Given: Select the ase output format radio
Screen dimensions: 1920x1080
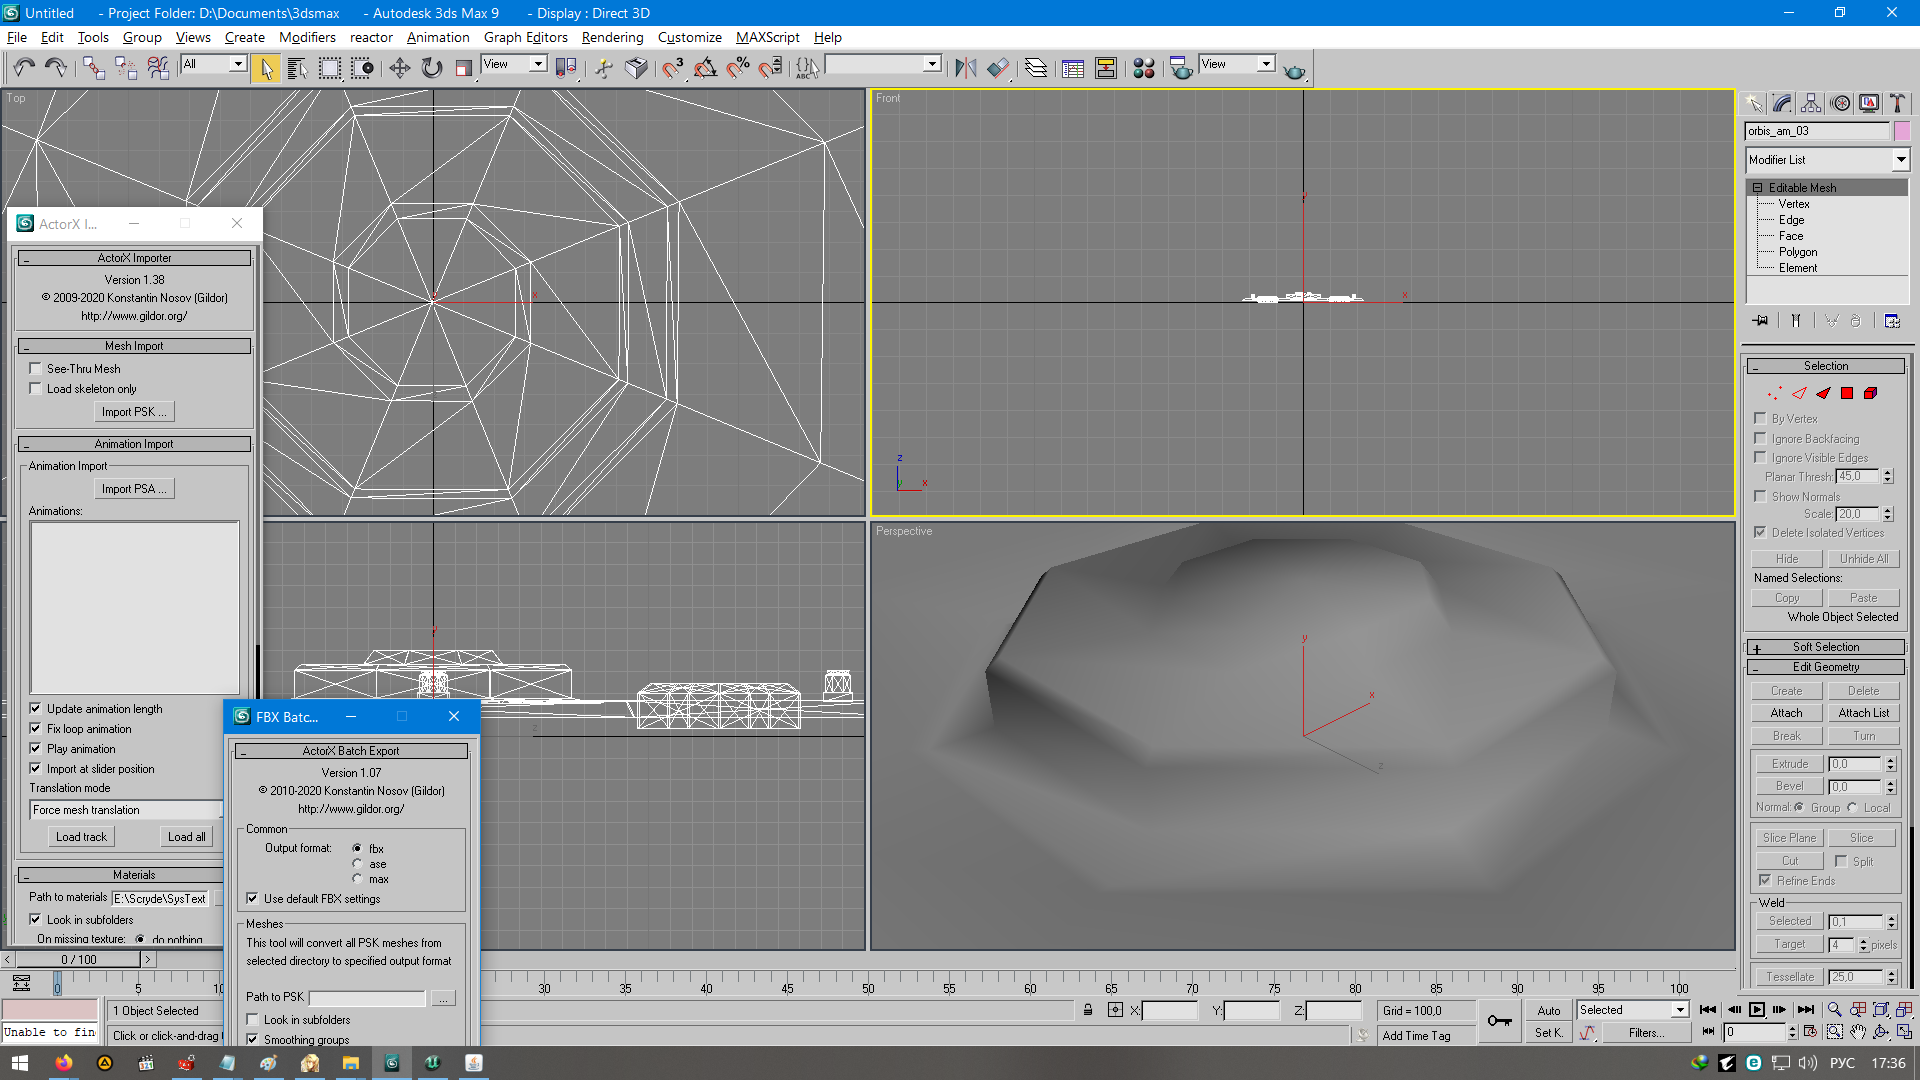Looking at the screenshot, I should pyautogui.click(x=357, y=864).
